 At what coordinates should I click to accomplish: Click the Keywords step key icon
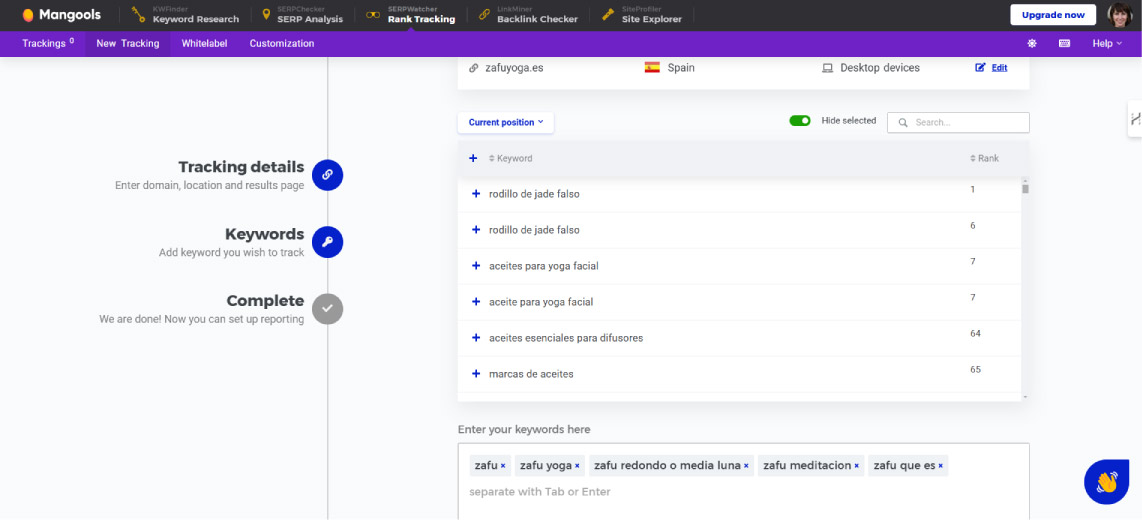327,242
